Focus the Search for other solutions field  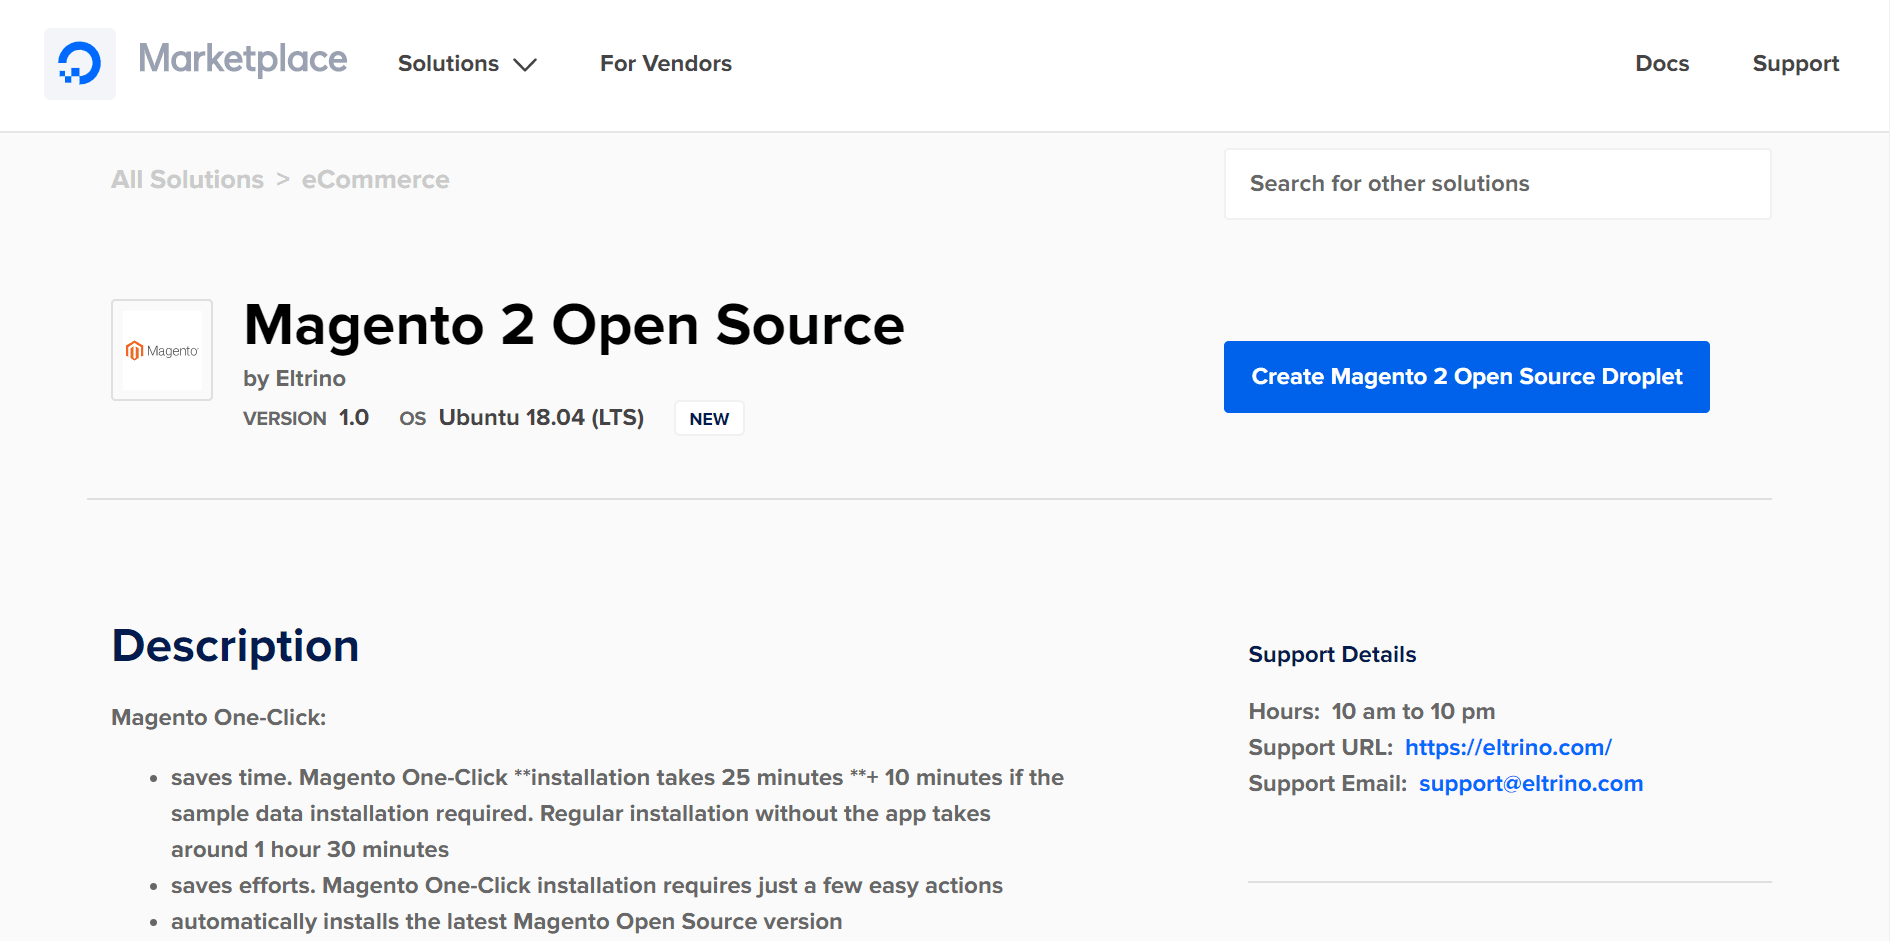[x=1496, y=184]
